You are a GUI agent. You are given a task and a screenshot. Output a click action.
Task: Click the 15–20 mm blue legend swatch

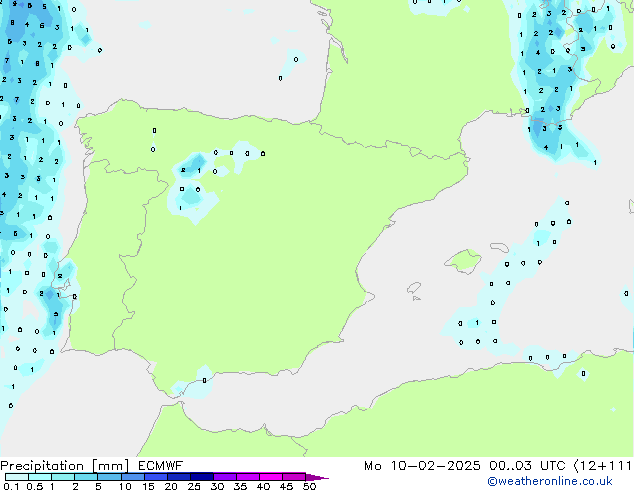click(x=155, y=477)
